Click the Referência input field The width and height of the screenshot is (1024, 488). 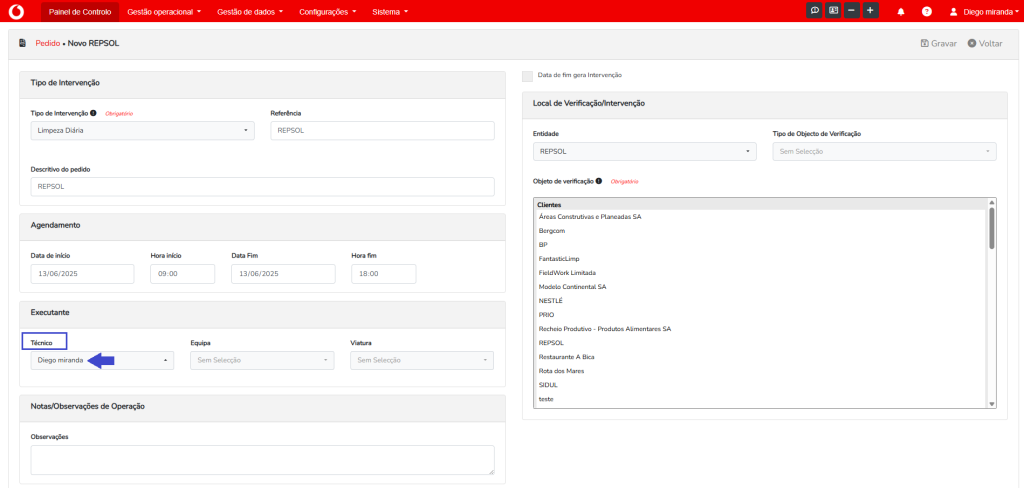pos(382,130)
